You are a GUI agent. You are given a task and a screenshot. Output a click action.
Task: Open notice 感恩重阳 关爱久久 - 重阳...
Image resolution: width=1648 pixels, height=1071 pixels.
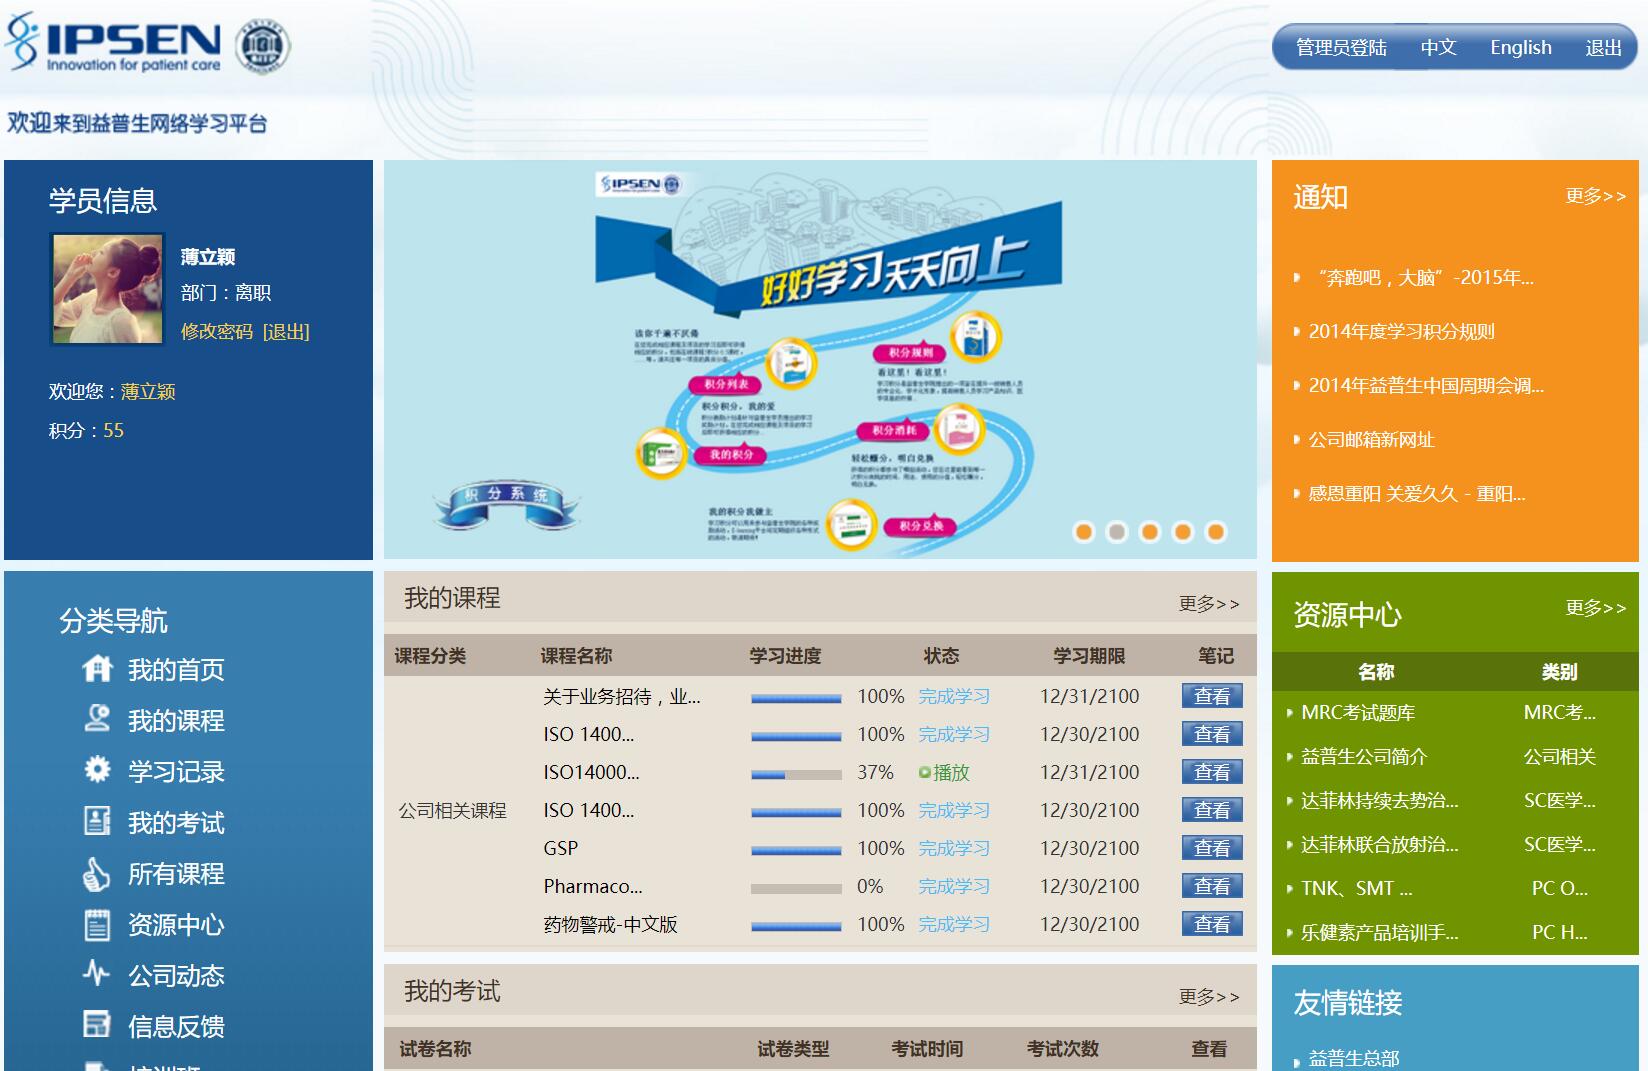(1417, 493)
